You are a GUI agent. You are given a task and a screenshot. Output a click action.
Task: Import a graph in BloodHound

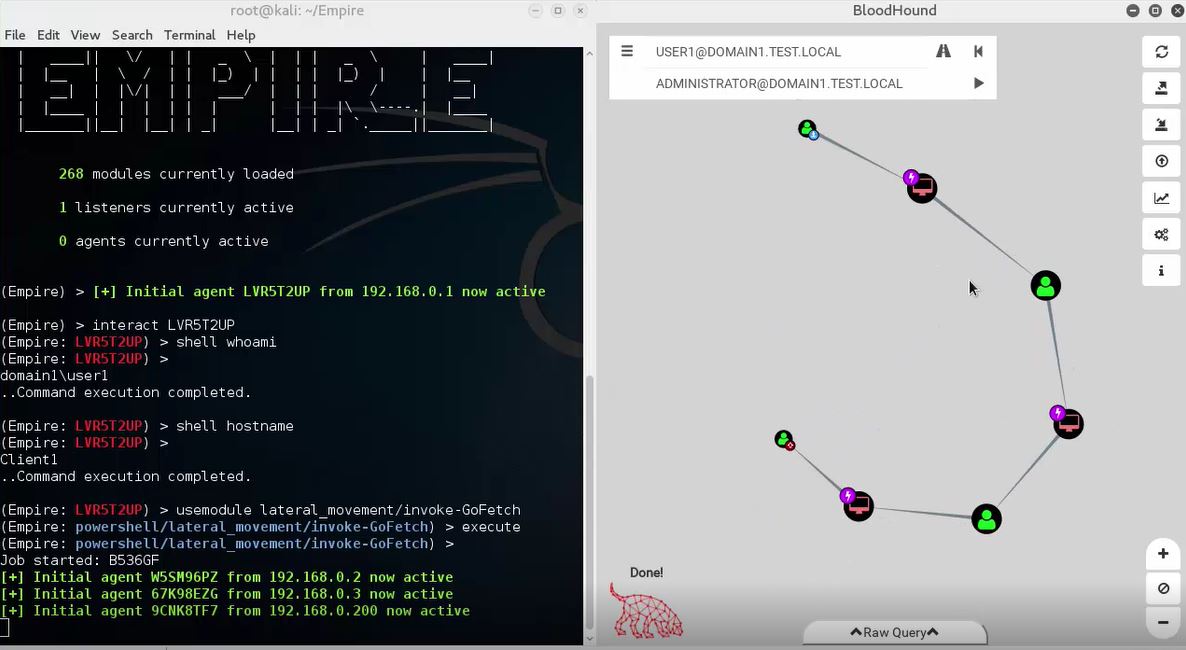tap(1161, 125)
